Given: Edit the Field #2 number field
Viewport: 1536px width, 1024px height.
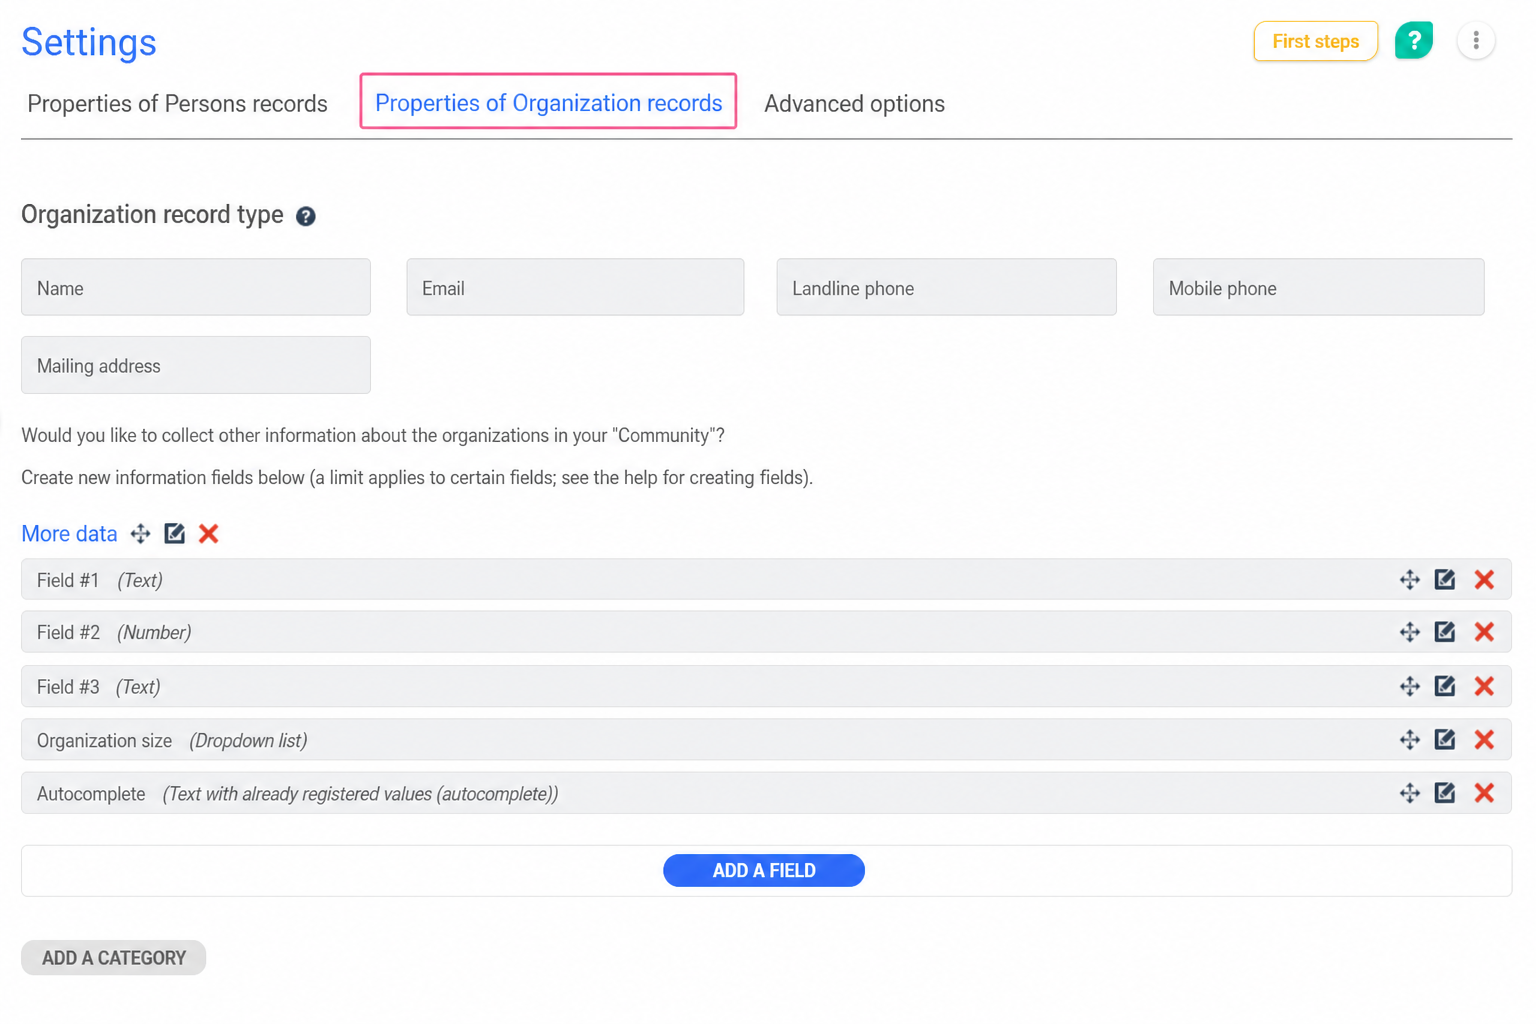Looking at the screenshot, I should 1445,632.
